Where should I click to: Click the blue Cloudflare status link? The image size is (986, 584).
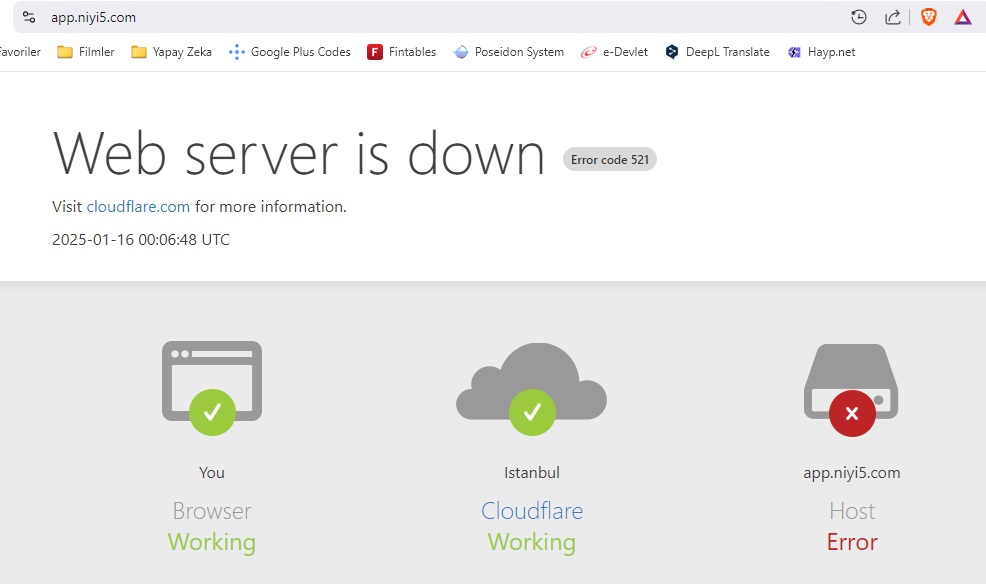click(x=532, y=511)
